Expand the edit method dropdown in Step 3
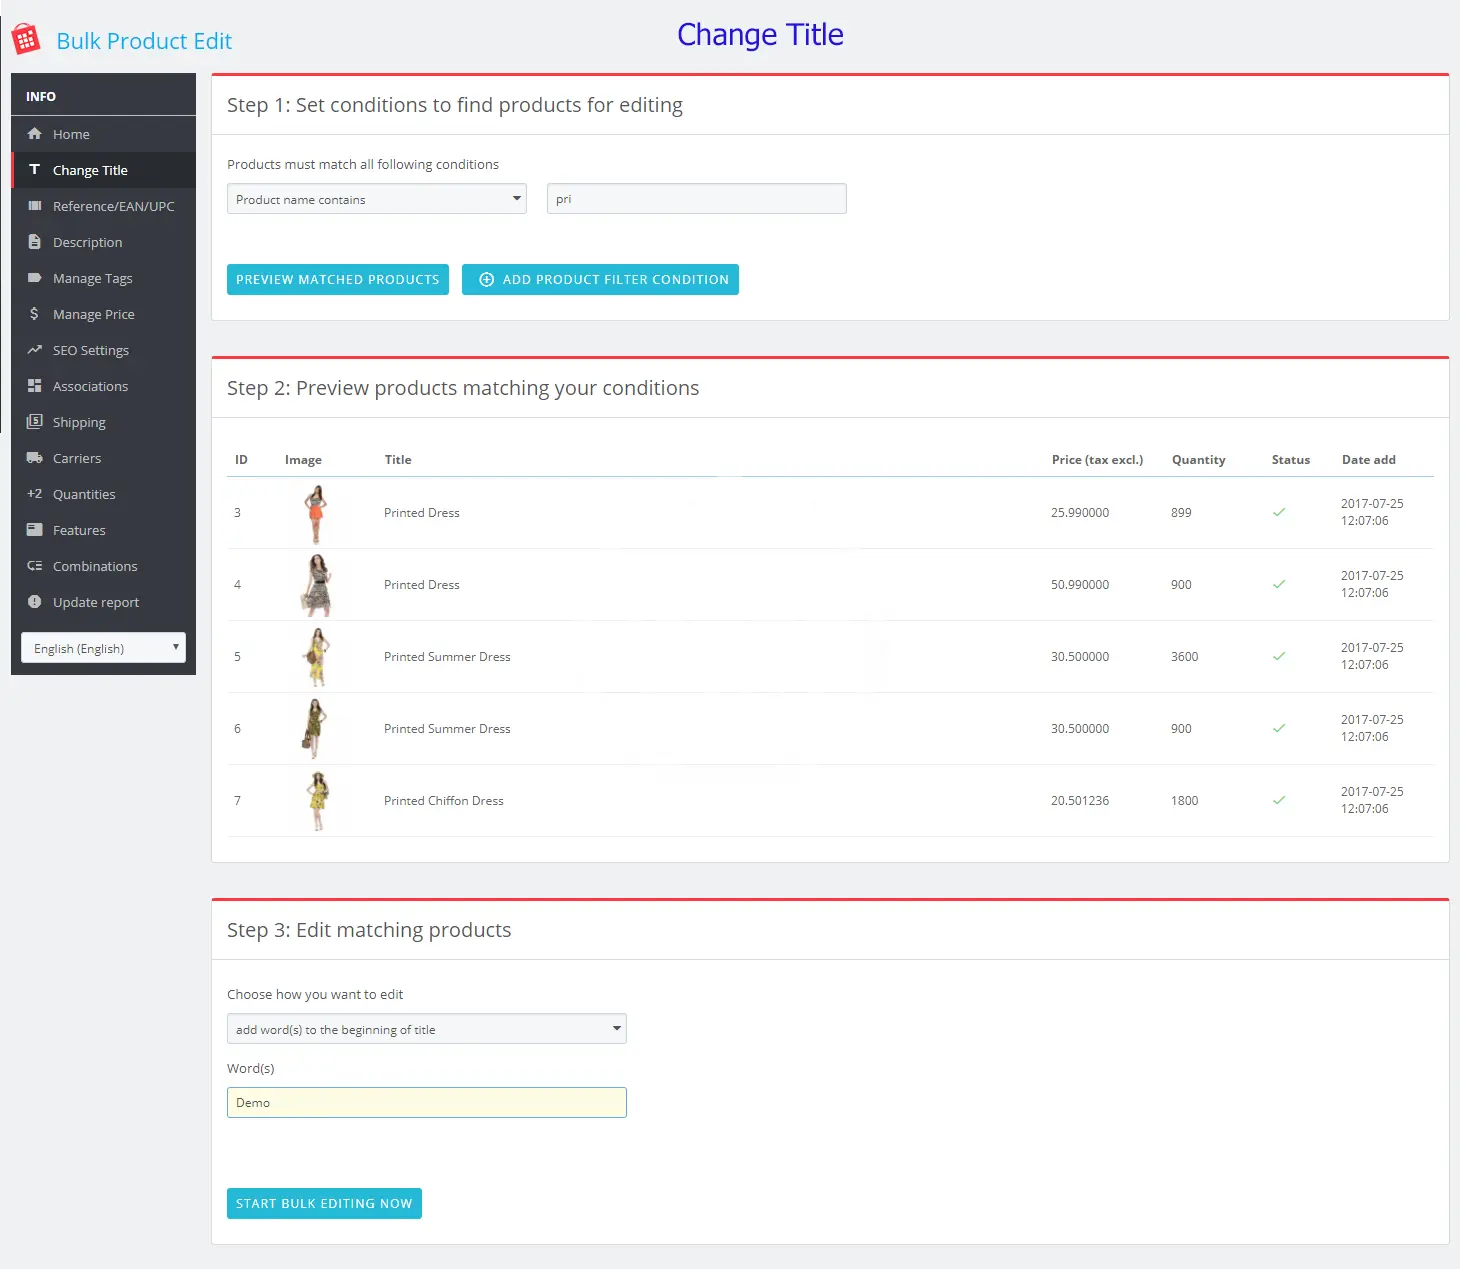1460x1269 pixels. [x=426, y=1029]
